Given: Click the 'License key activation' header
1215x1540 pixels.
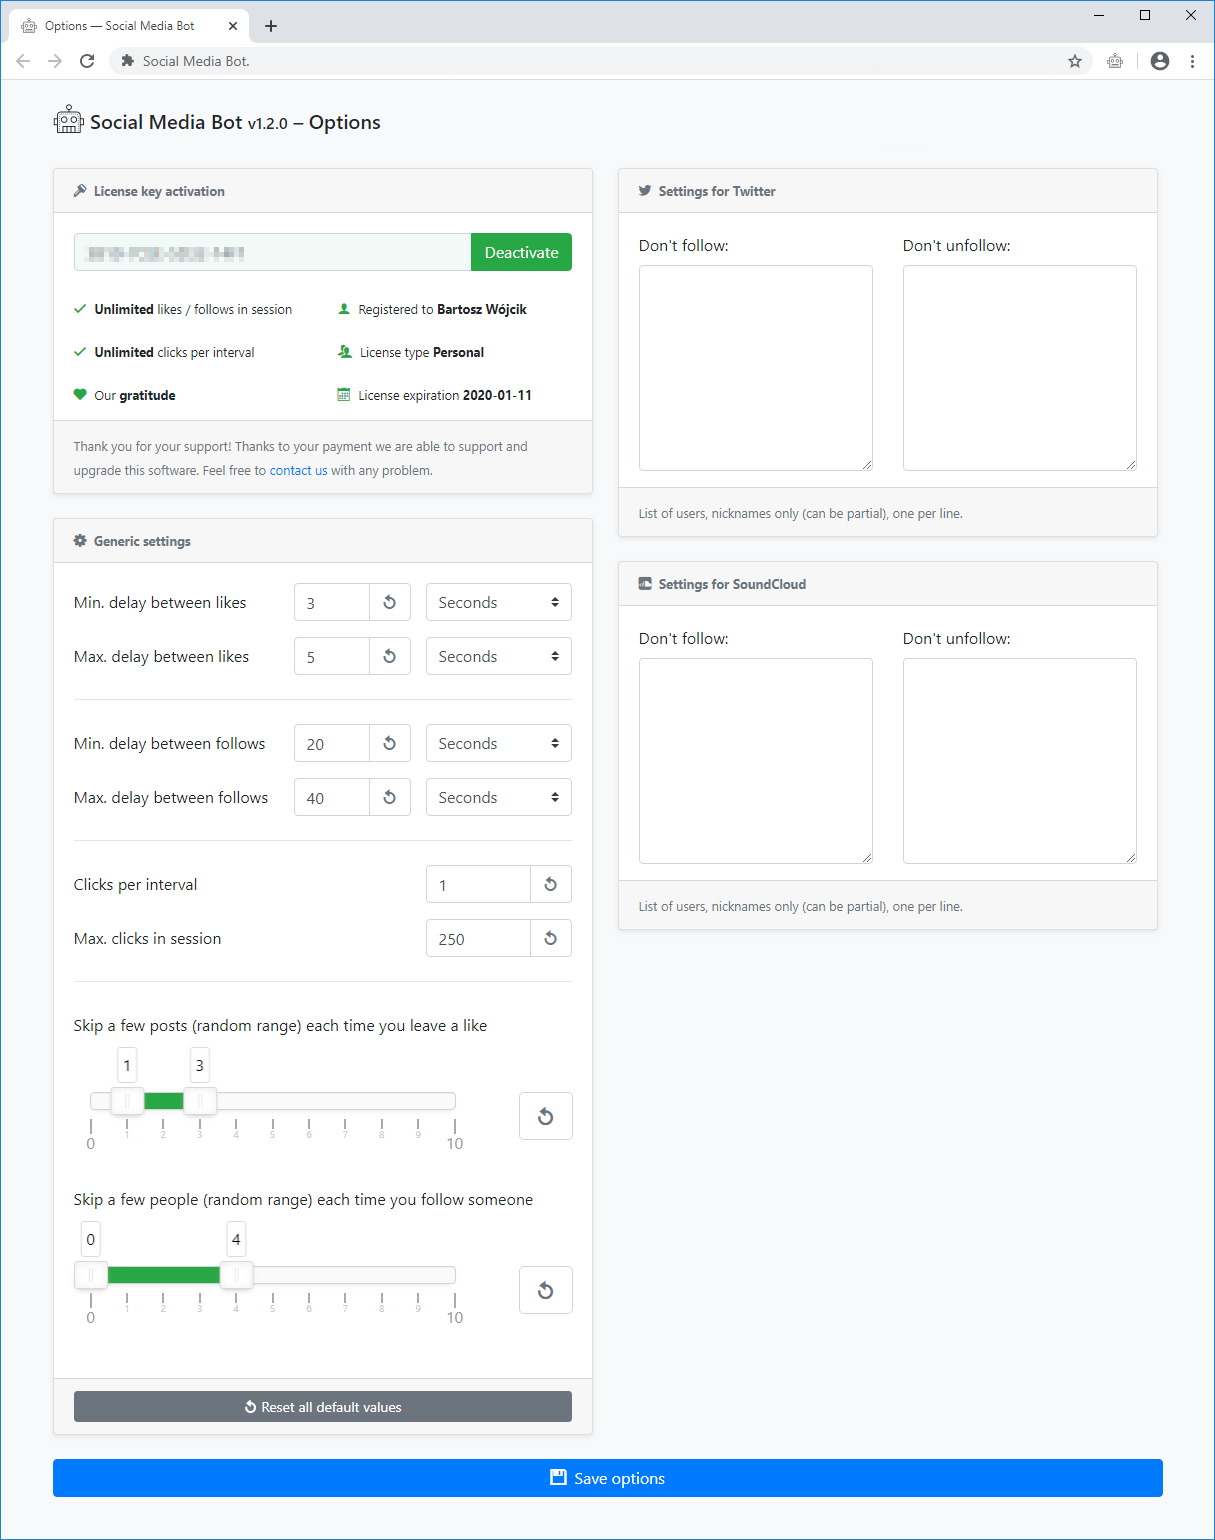Looking at the screenshot, I should [x=323, y=191].
